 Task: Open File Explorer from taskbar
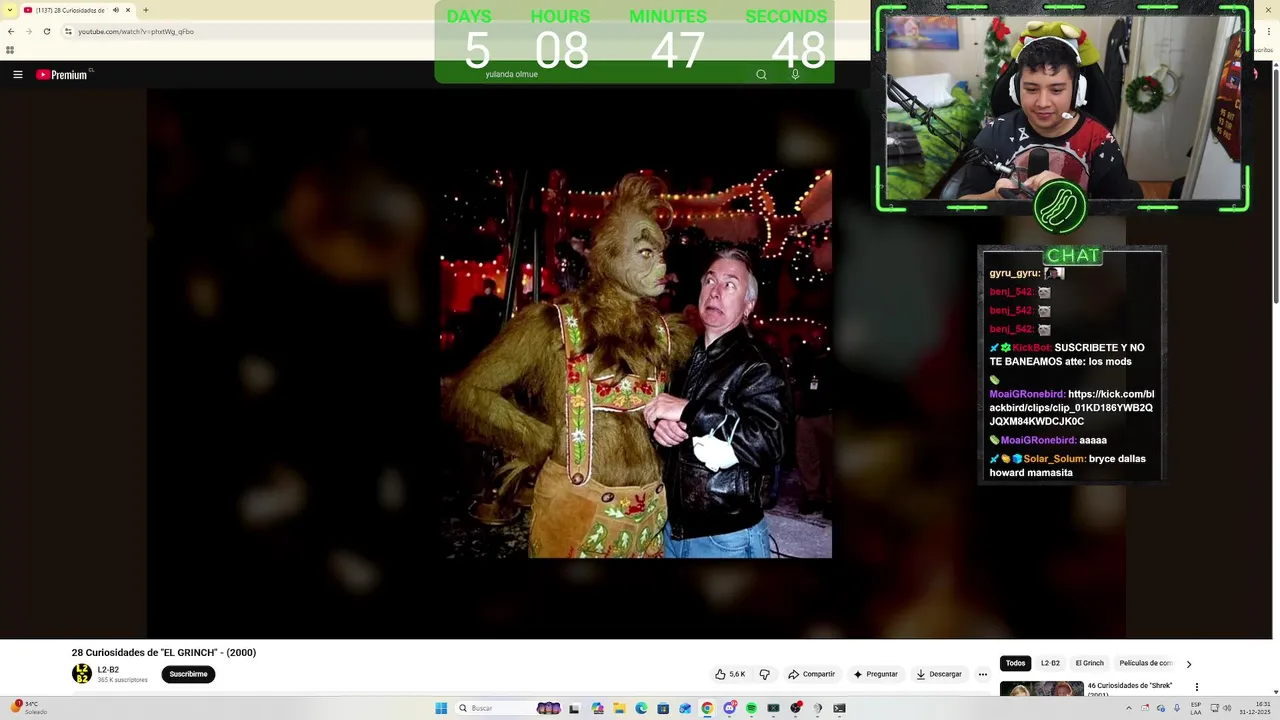(619, 708)
